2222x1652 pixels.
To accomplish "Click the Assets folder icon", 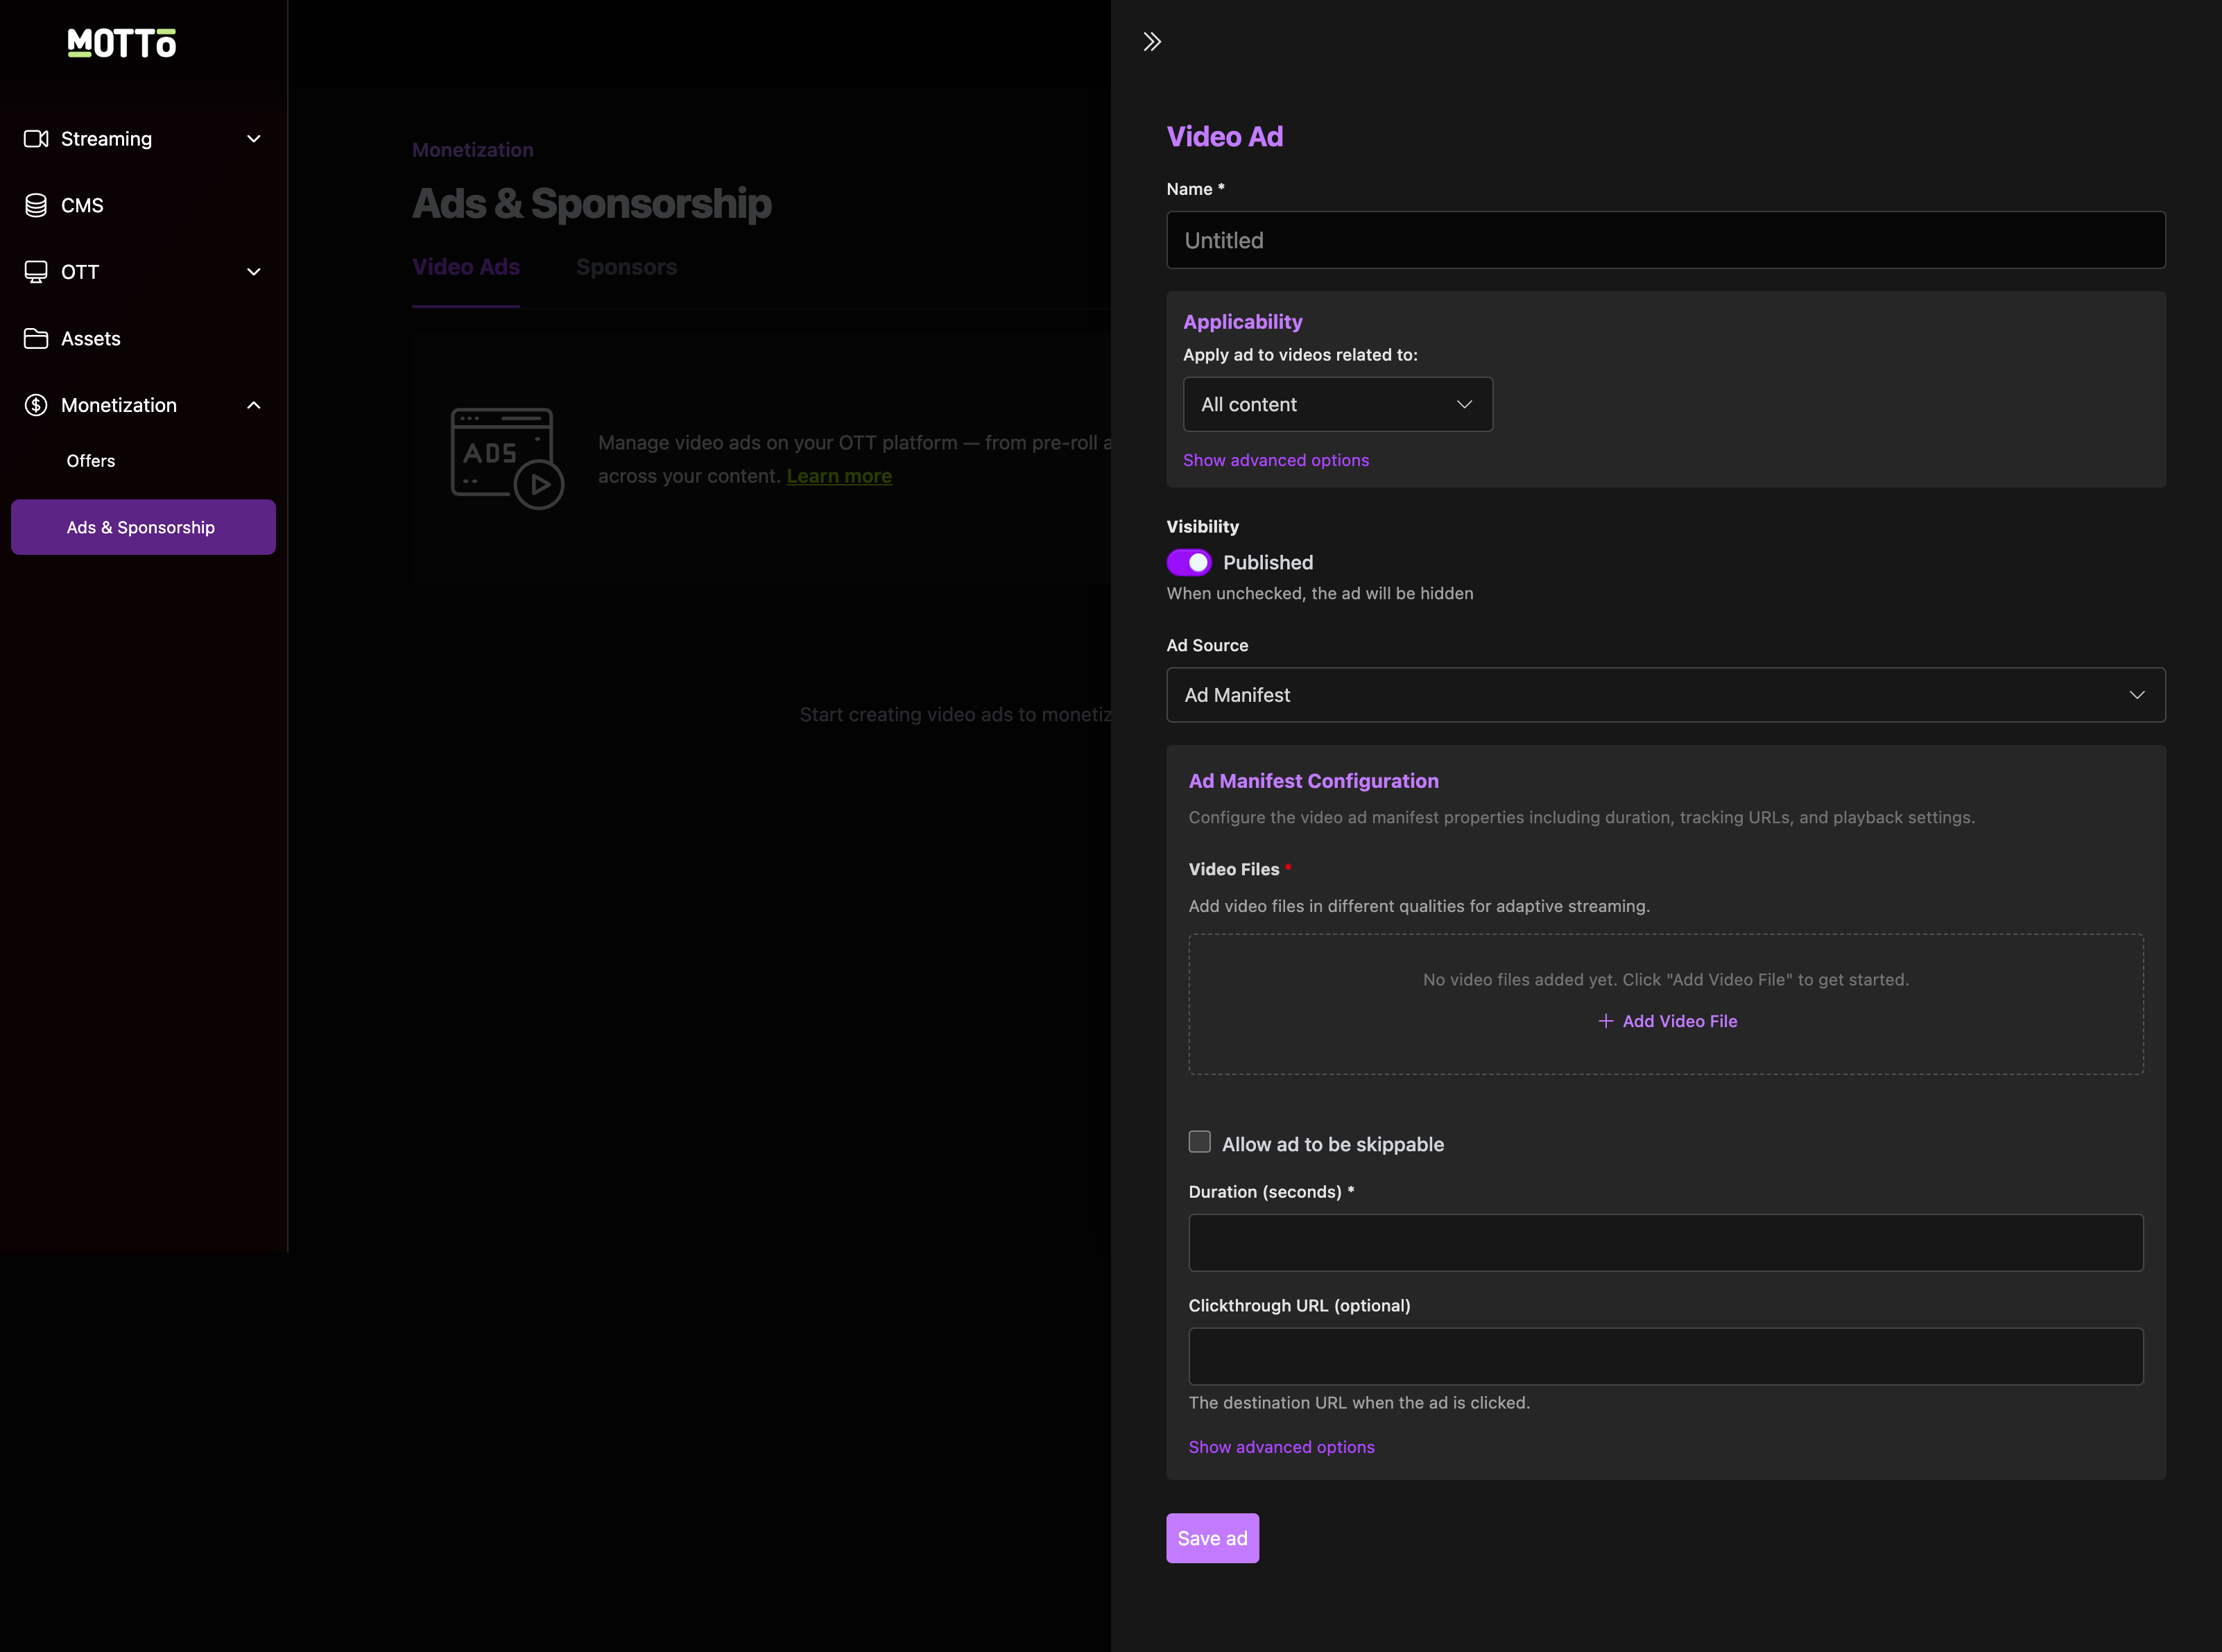I will (x=36, y=339).
